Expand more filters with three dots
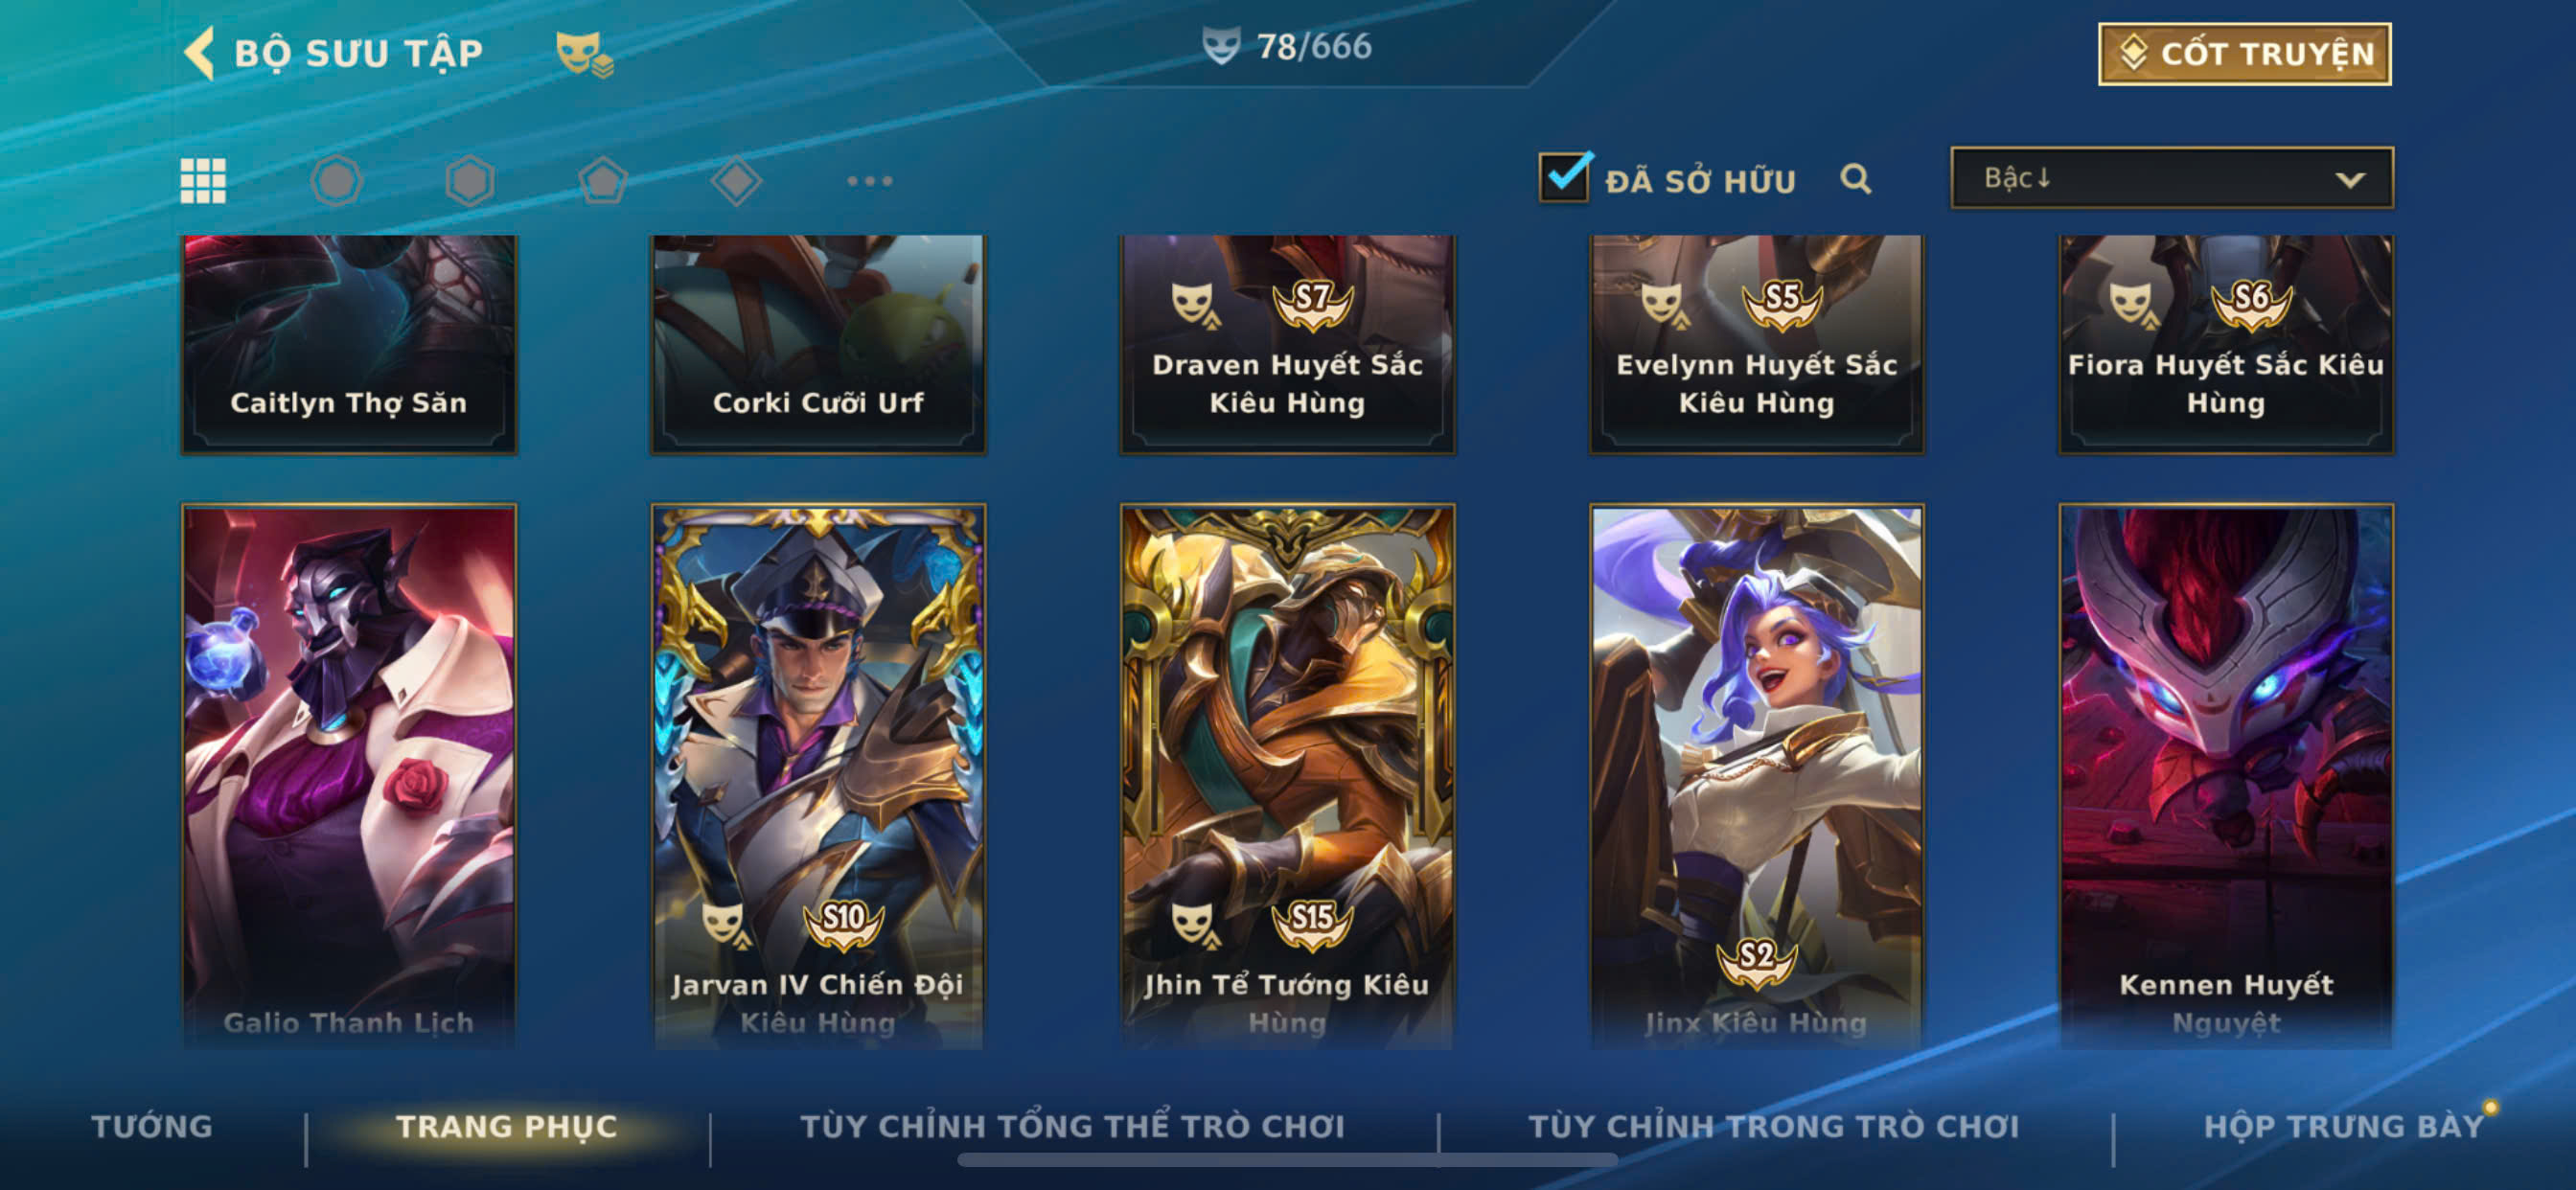The width and height of the screenshot is (2576, 1190). [x=869, y=181]
